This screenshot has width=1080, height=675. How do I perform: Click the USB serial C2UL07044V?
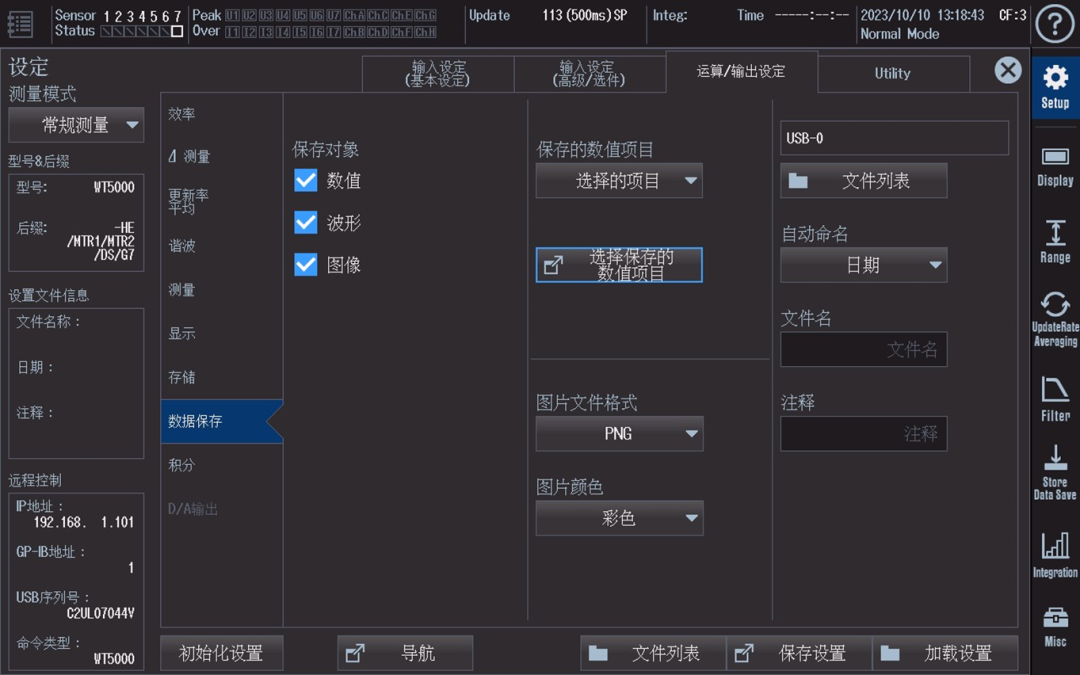[101, 613]
